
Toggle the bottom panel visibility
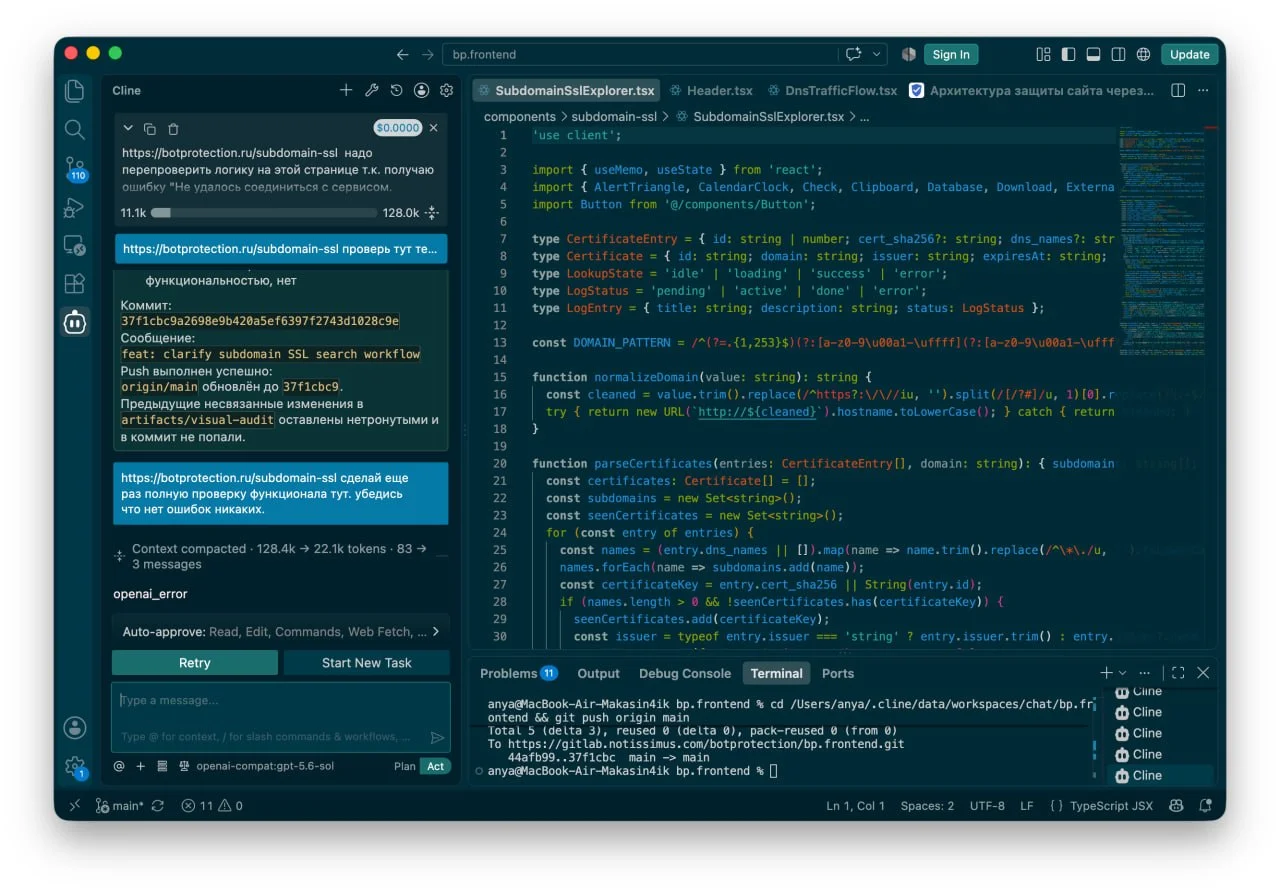[1094, 55]
